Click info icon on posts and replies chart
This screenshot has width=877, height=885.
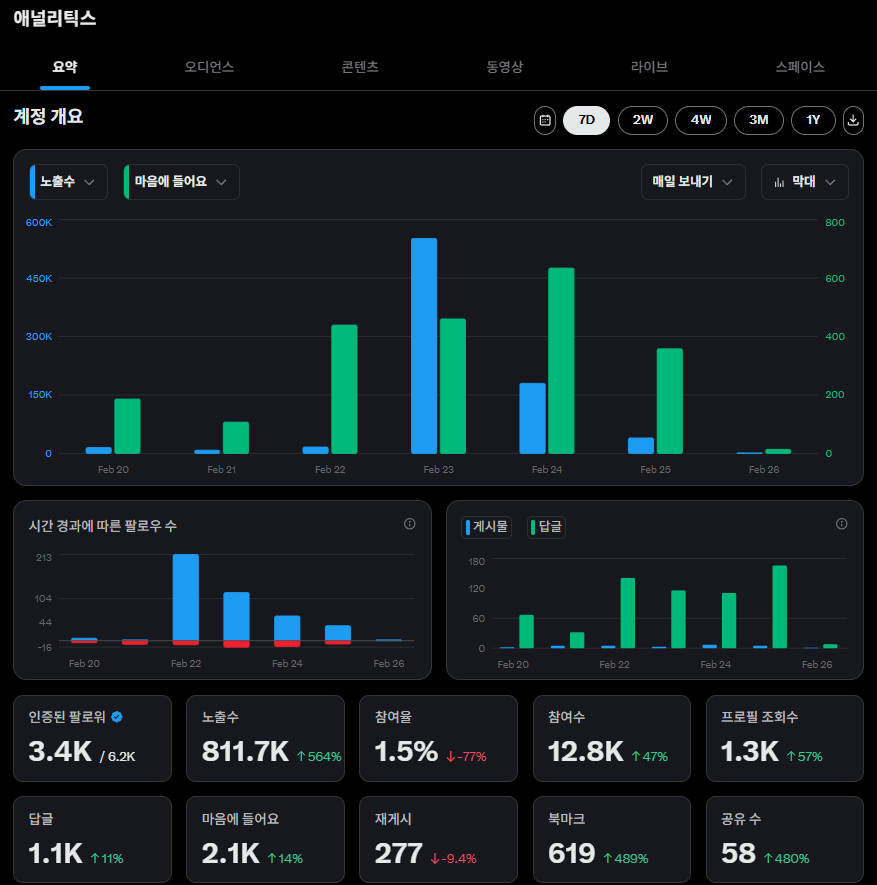pos(841,524)
